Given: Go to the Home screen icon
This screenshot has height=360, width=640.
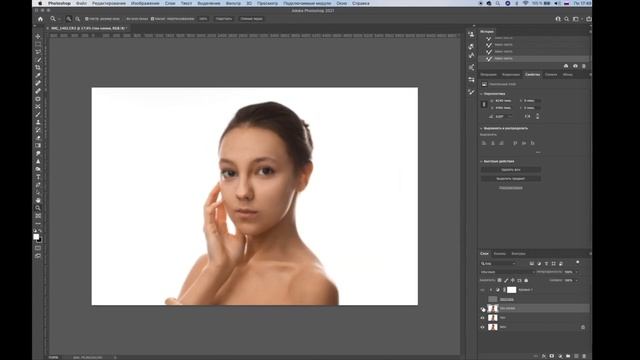Looking at the screenshot, I should 40,19.
